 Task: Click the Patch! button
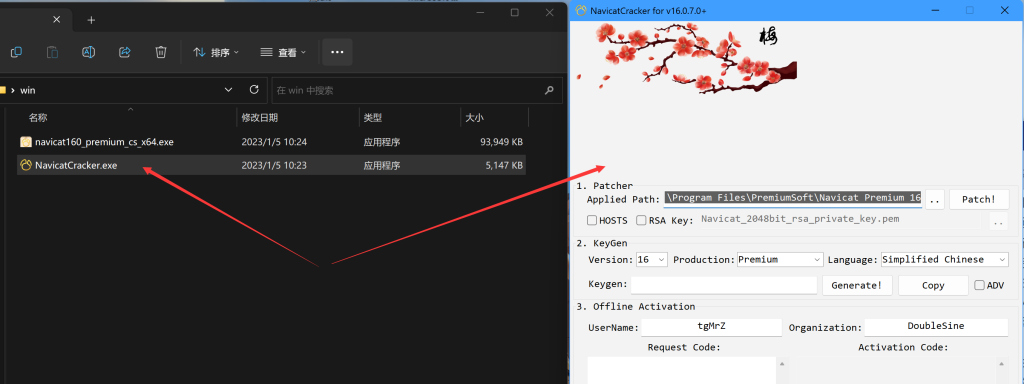pos(979,200)
